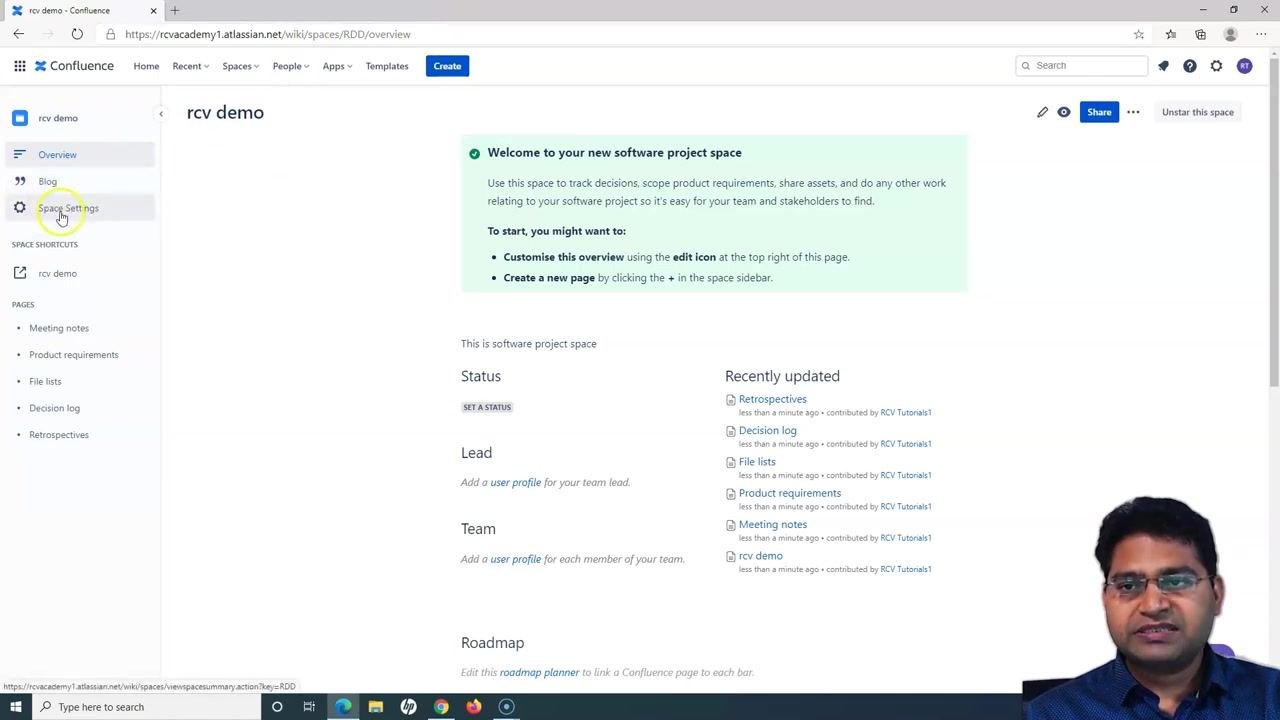
Task: Open Microsoft Edge on taskbar
Action: (x=343, y=707)
